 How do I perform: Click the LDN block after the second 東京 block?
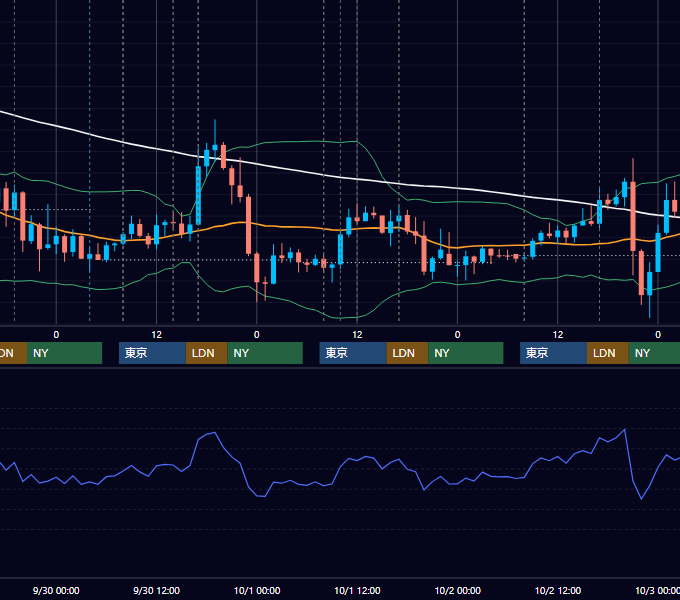(x=407, y=353)
